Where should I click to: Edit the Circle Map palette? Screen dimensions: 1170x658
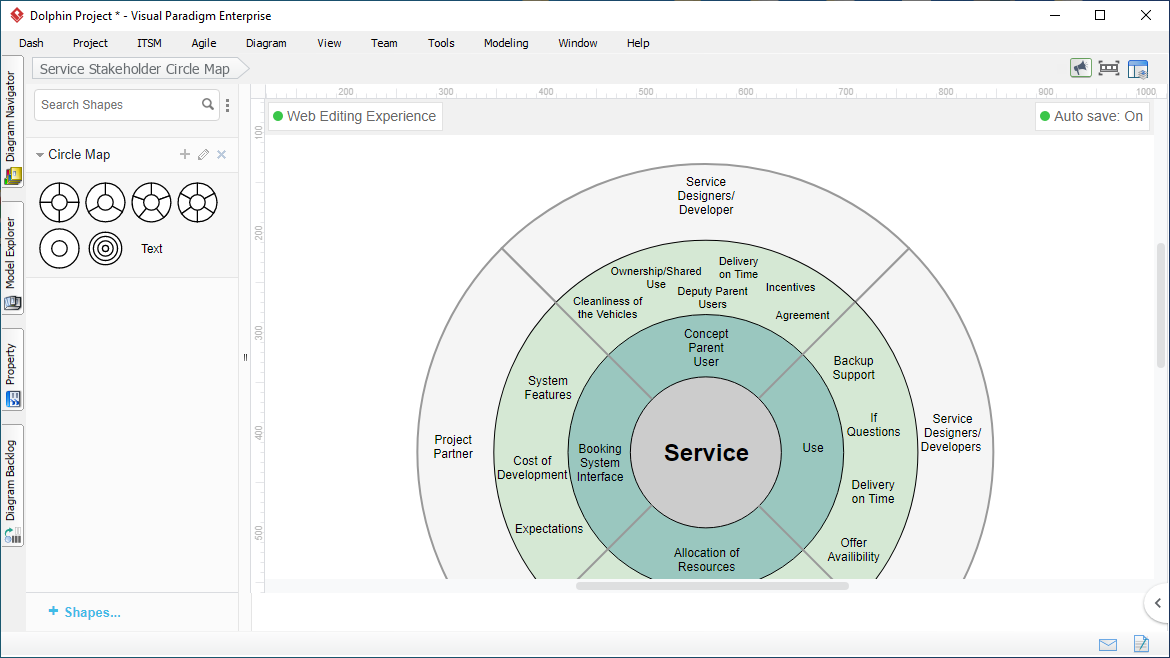point(203,154)
